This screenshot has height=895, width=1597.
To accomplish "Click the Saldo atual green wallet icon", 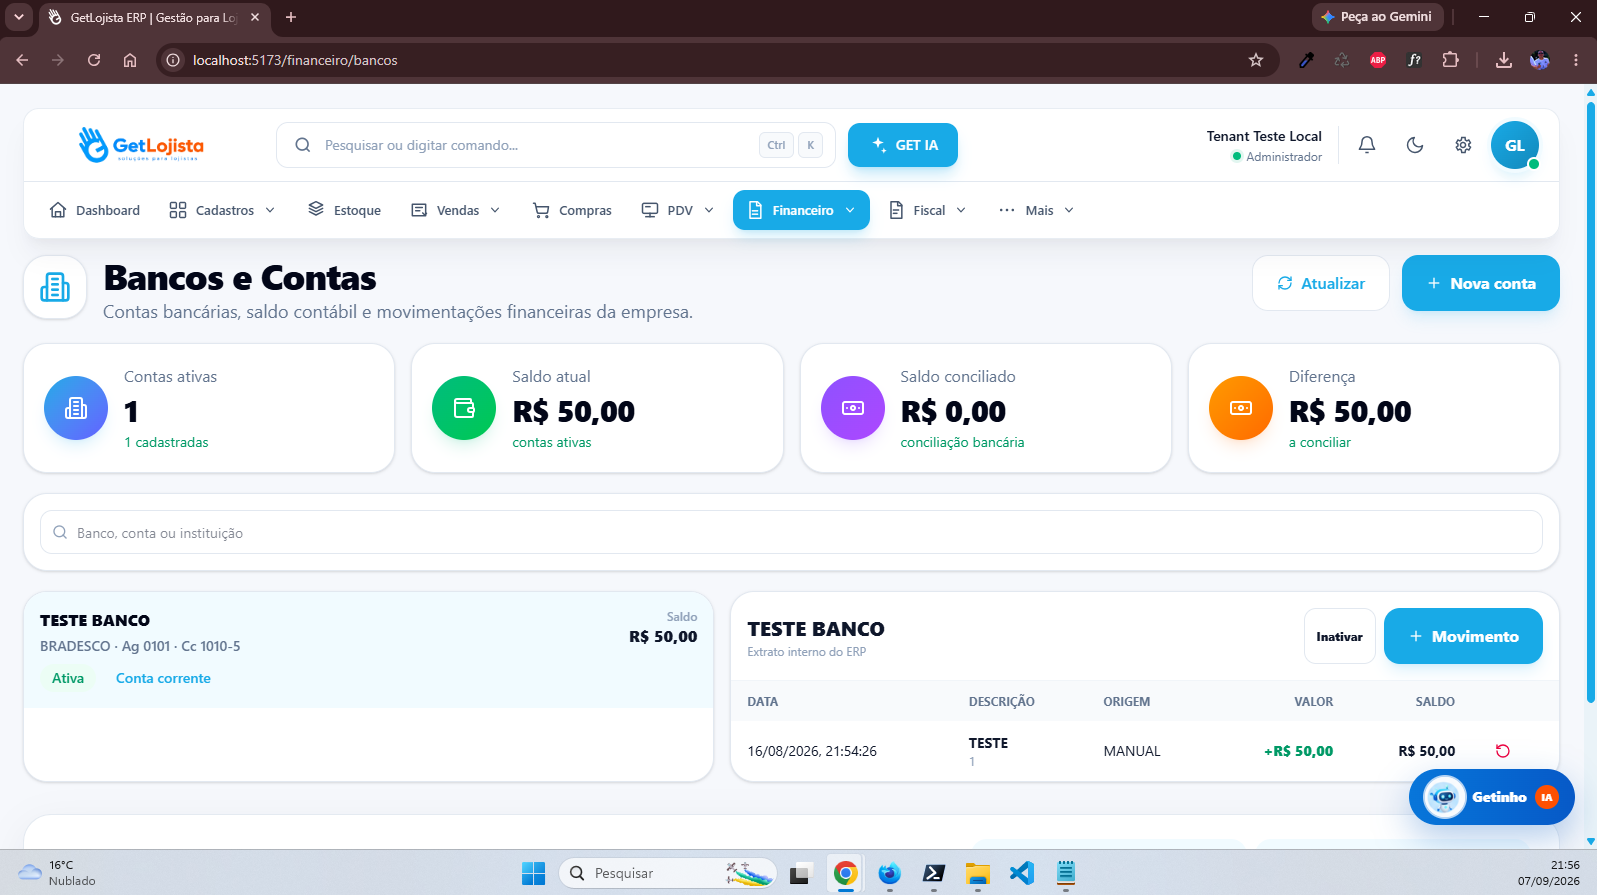I will (464, 408).
